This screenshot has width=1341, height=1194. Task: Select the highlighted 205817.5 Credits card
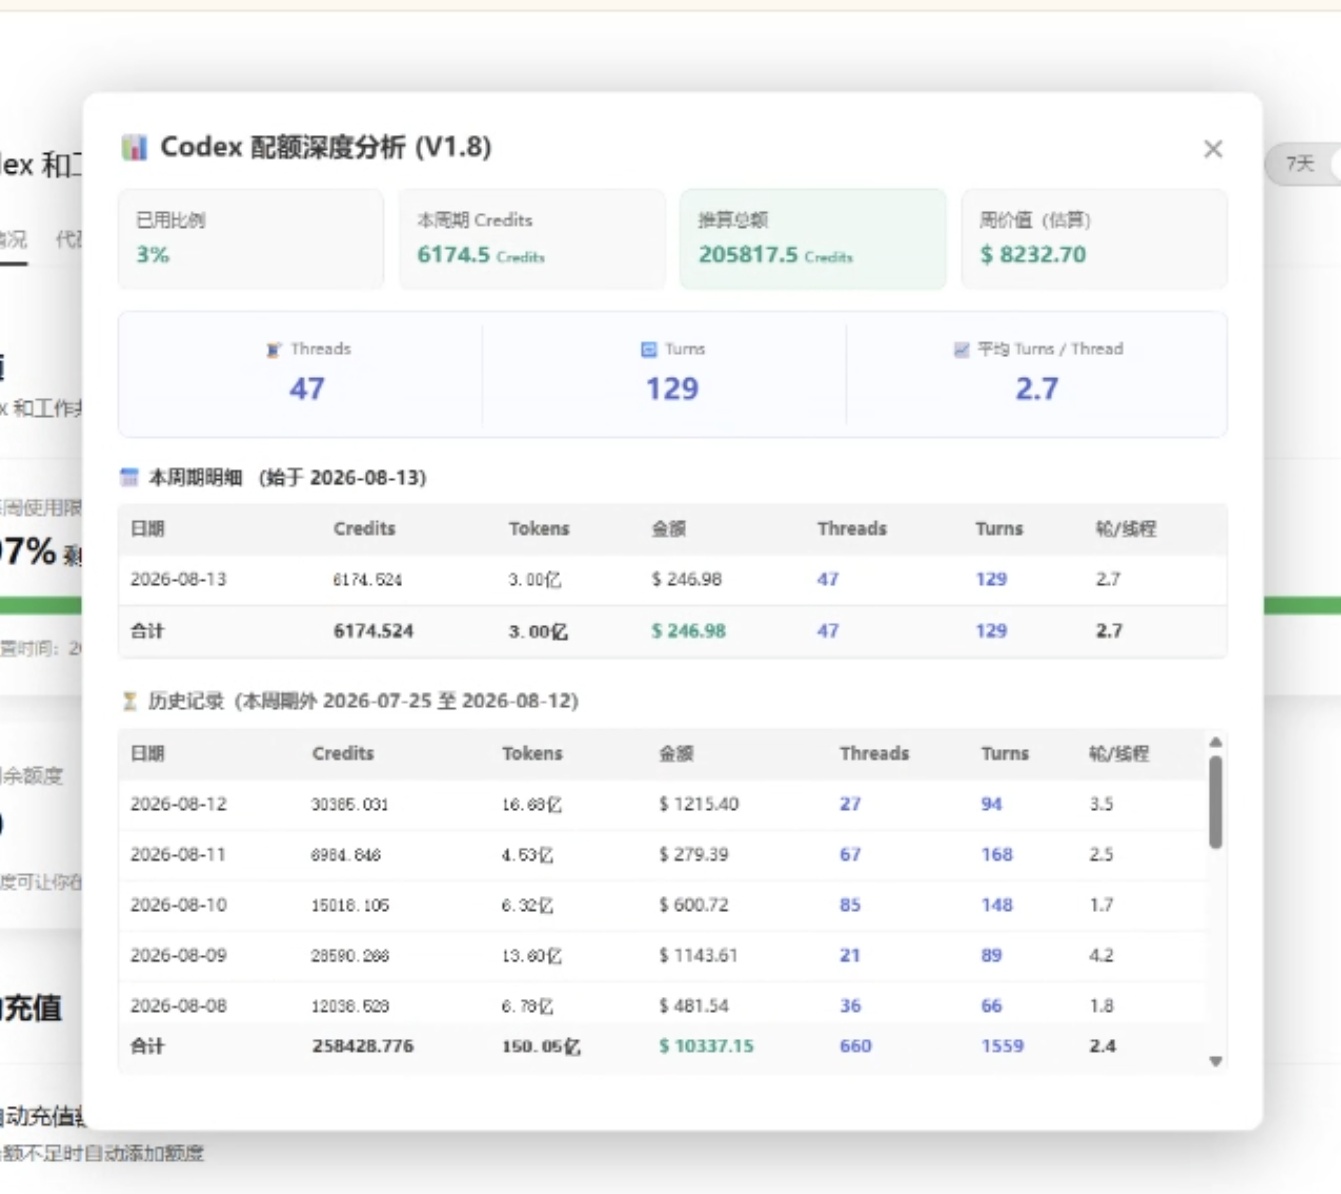click(813, 239)
